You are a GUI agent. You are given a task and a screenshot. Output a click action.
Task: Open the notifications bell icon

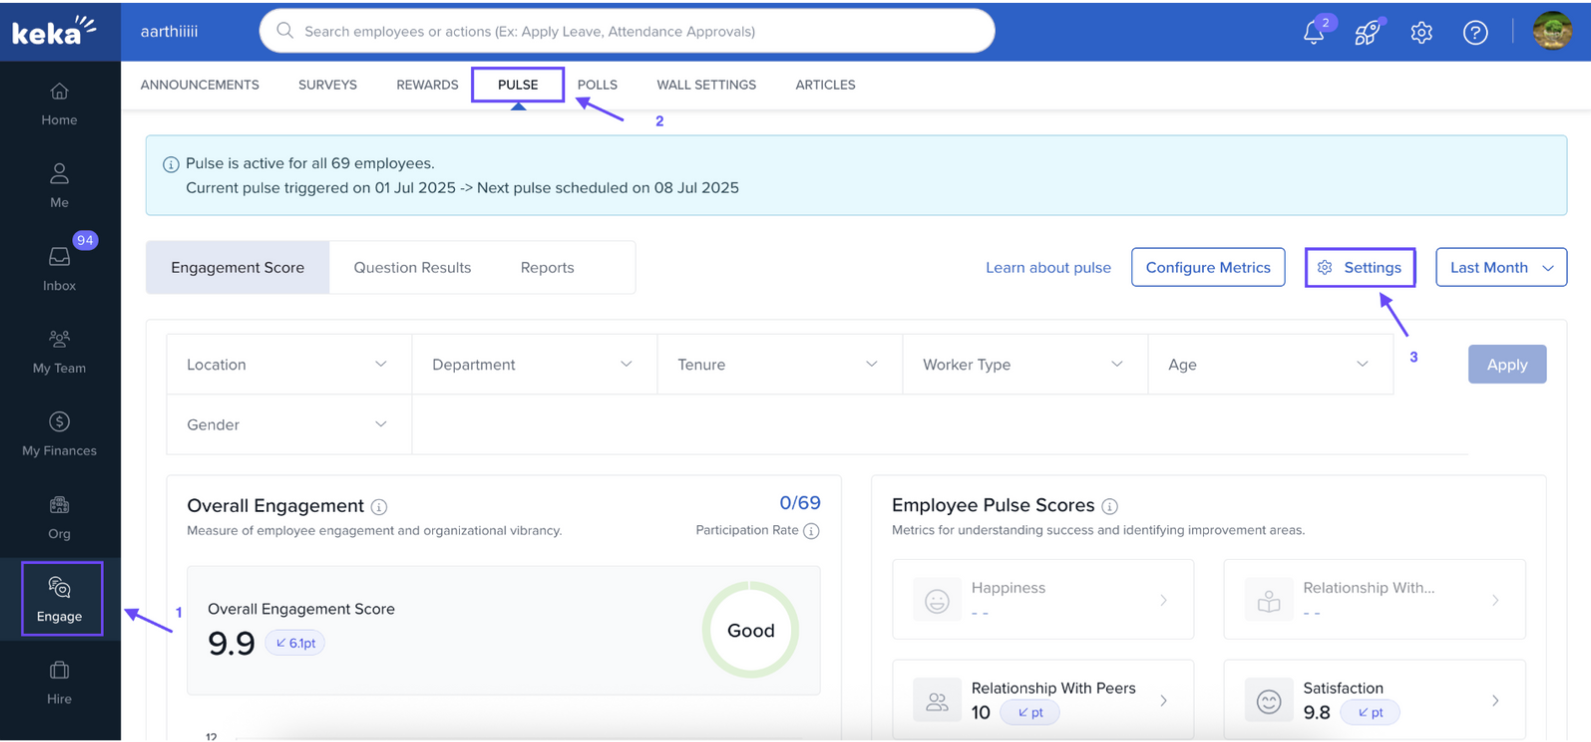[x=1314, y=32]
